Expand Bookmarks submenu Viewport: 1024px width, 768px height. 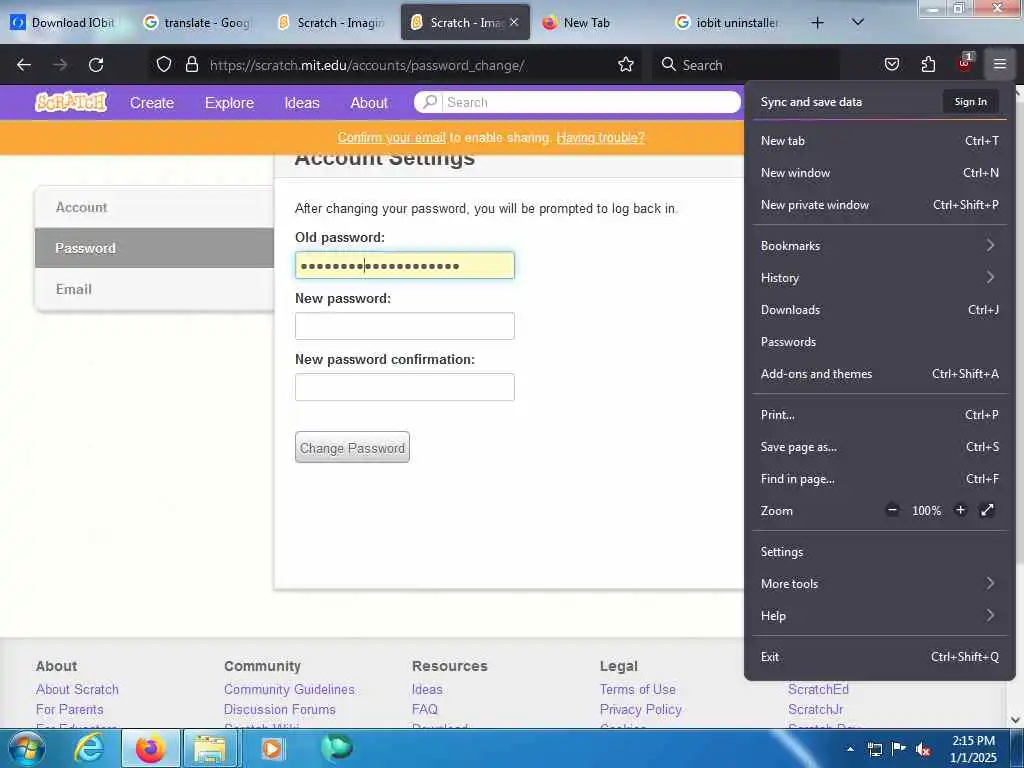click(878, 246)
